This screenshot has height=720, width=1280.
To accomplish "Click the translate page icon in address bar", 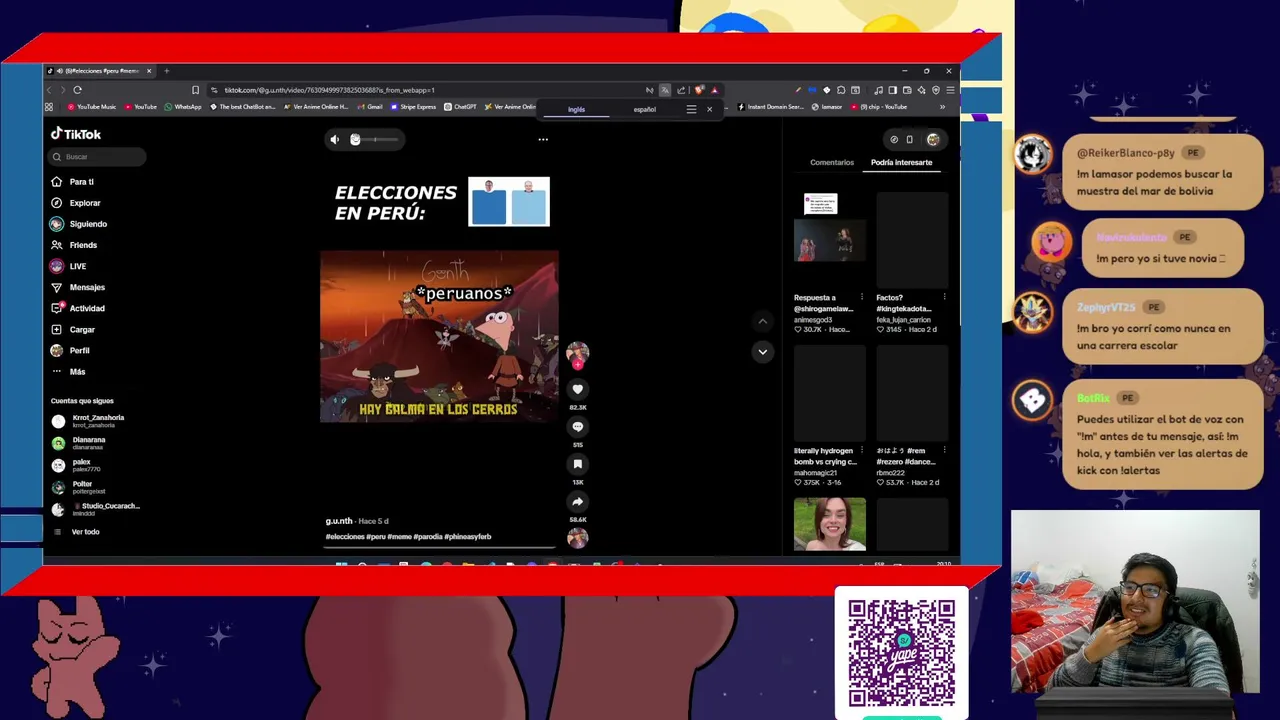I will click(665, 90).
